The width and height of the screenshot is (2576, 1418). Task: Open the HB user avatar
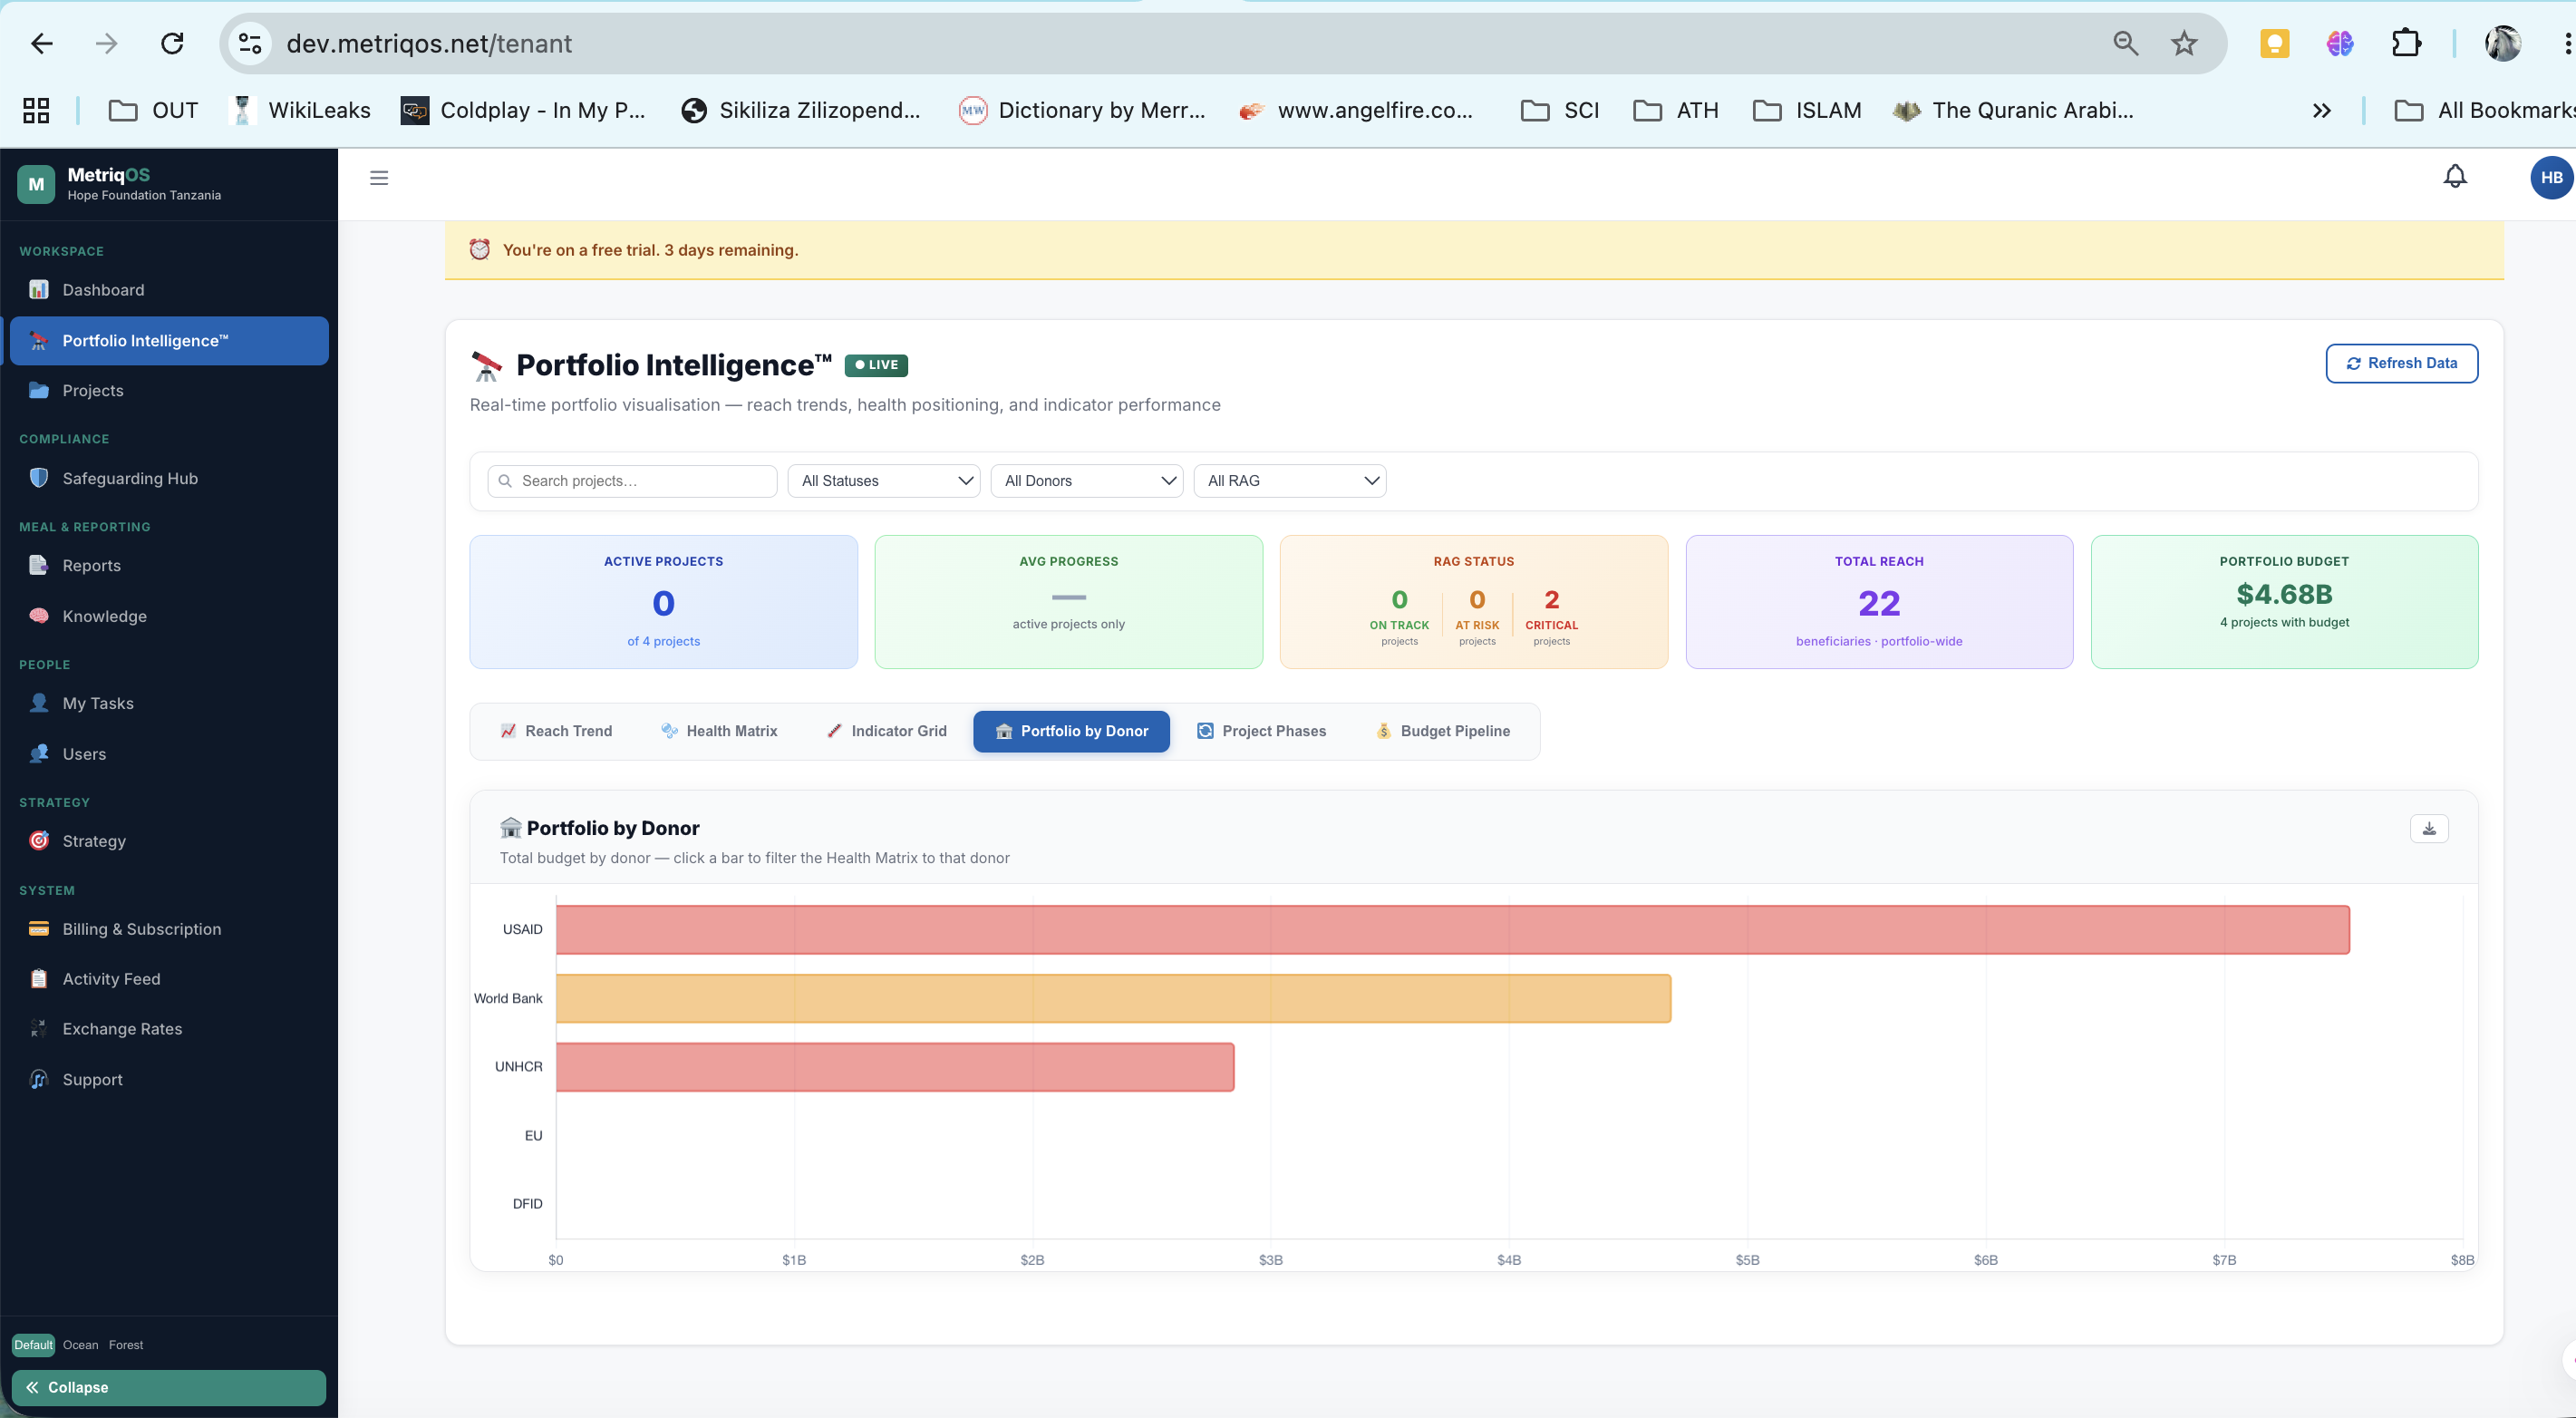pos(2551,177)
